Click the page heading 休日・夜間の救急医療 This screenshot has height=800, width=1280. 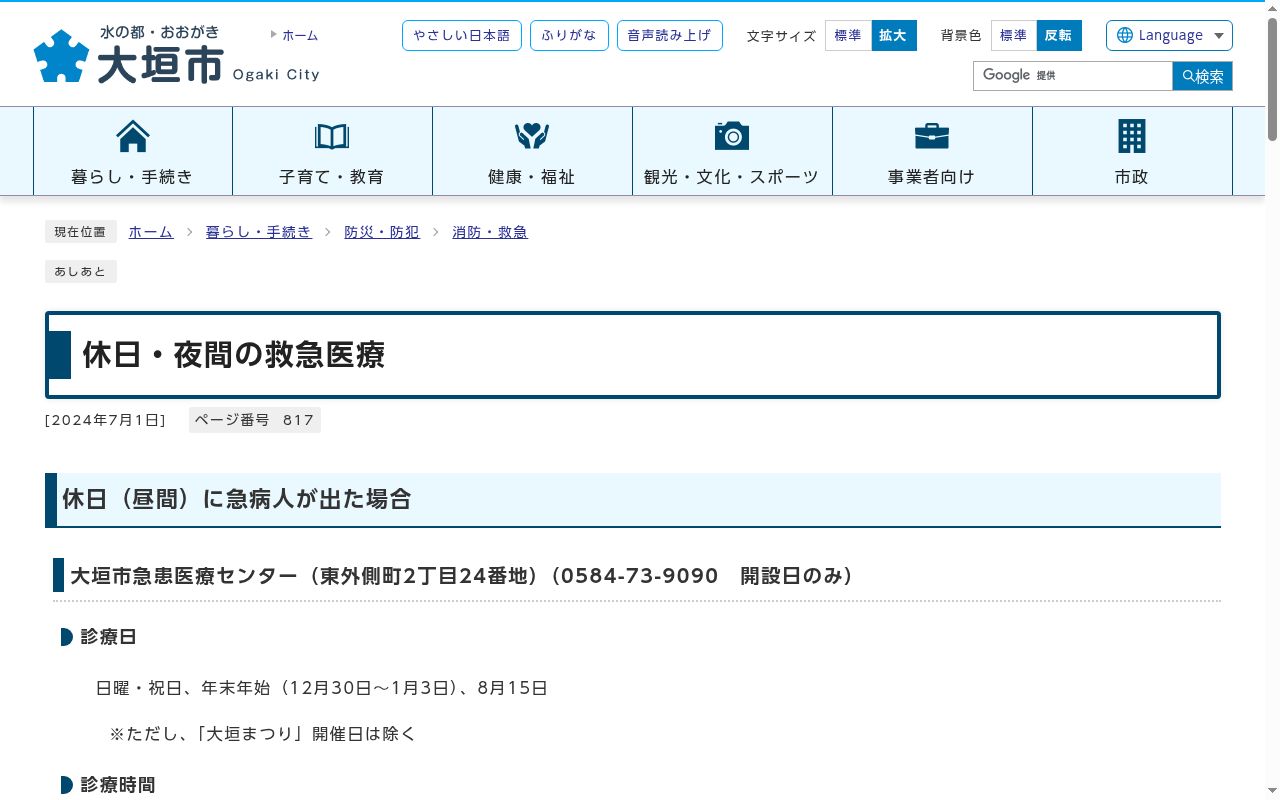(234, 355)
